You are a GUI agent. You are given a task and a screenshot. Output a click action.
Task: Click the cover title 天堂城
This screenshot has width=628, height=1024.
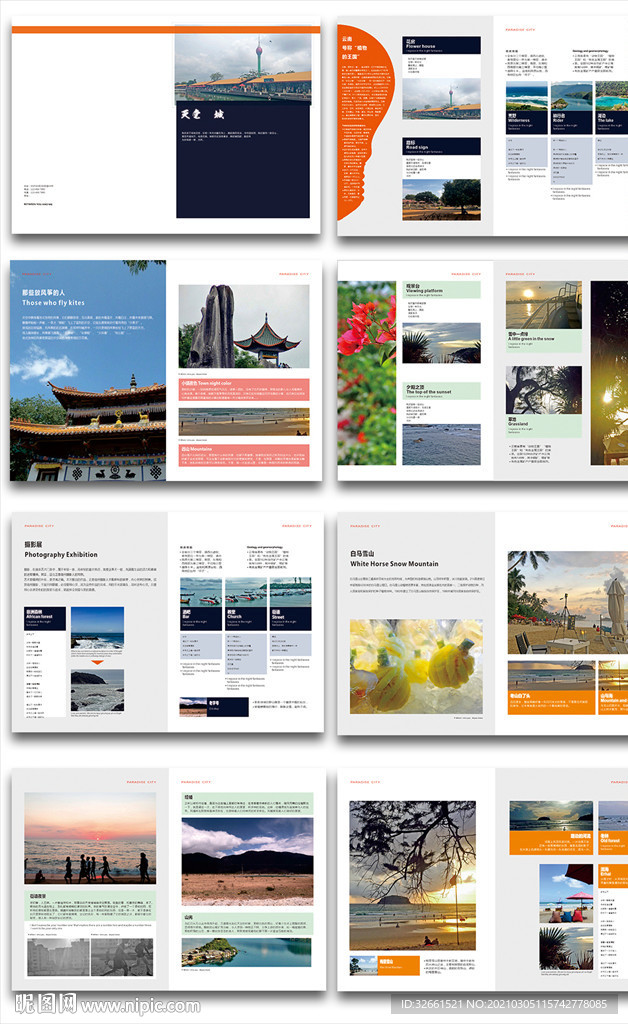click(x=202, y=114)
